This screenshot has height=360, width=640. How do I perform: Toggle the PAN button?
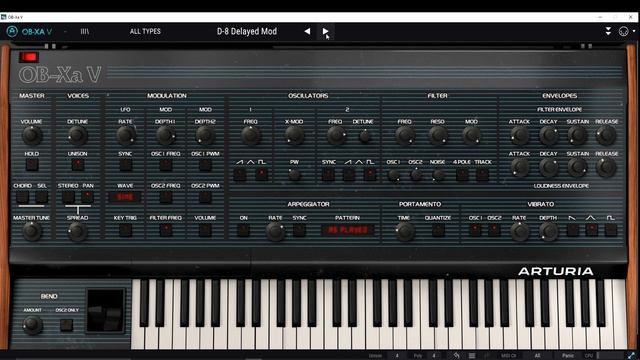click(x=87, y=197)
